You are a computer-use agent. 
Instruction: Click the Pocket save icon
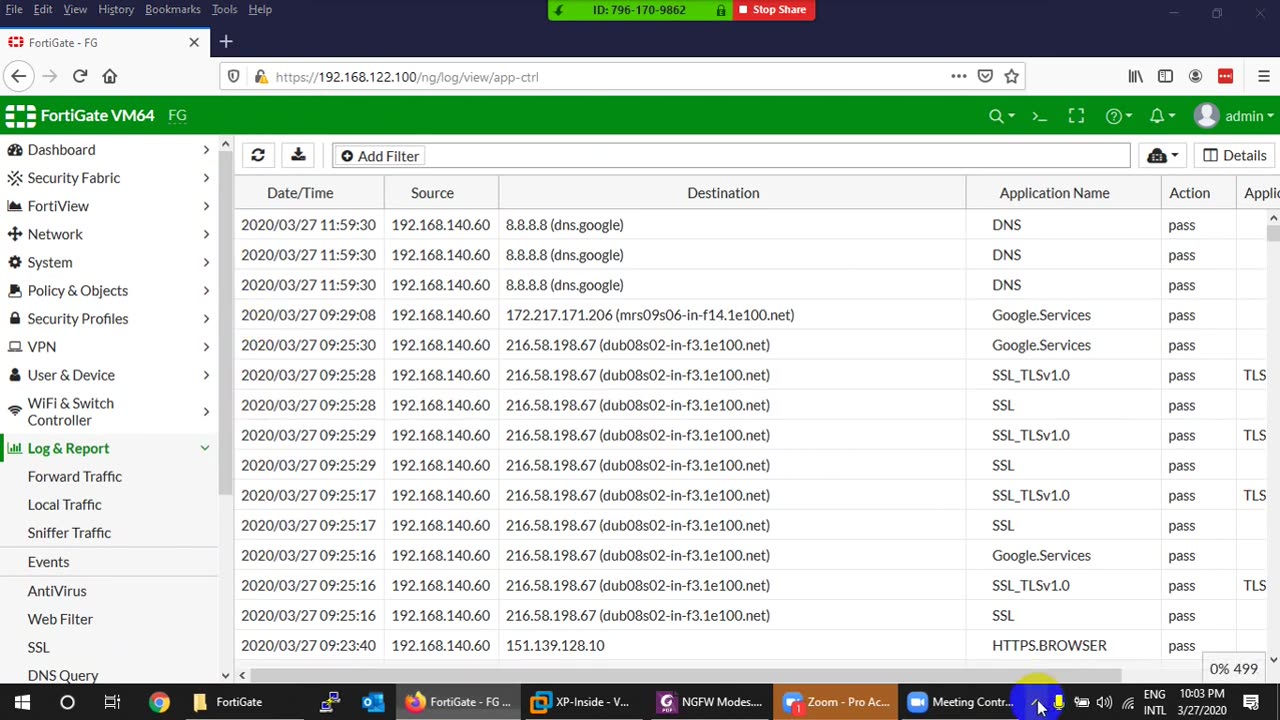tap(985, 76)
